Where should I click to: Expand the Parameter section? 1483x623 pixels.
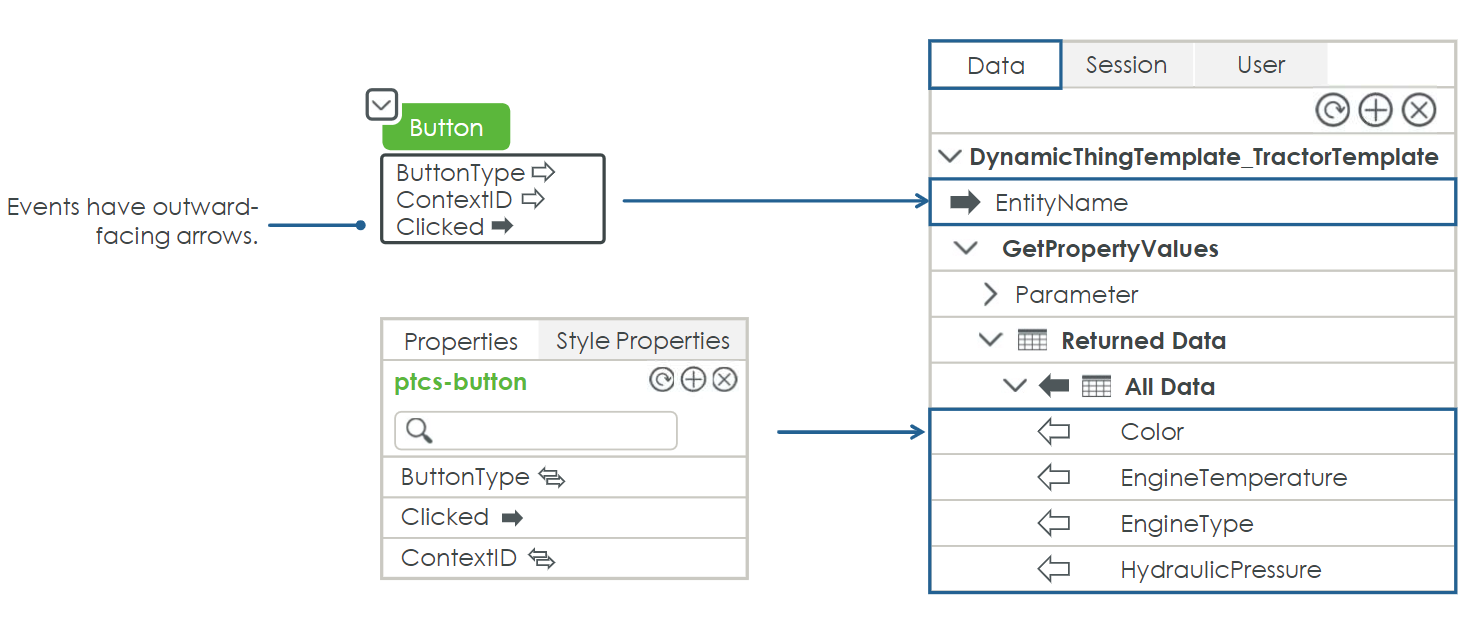click(990, 294)
